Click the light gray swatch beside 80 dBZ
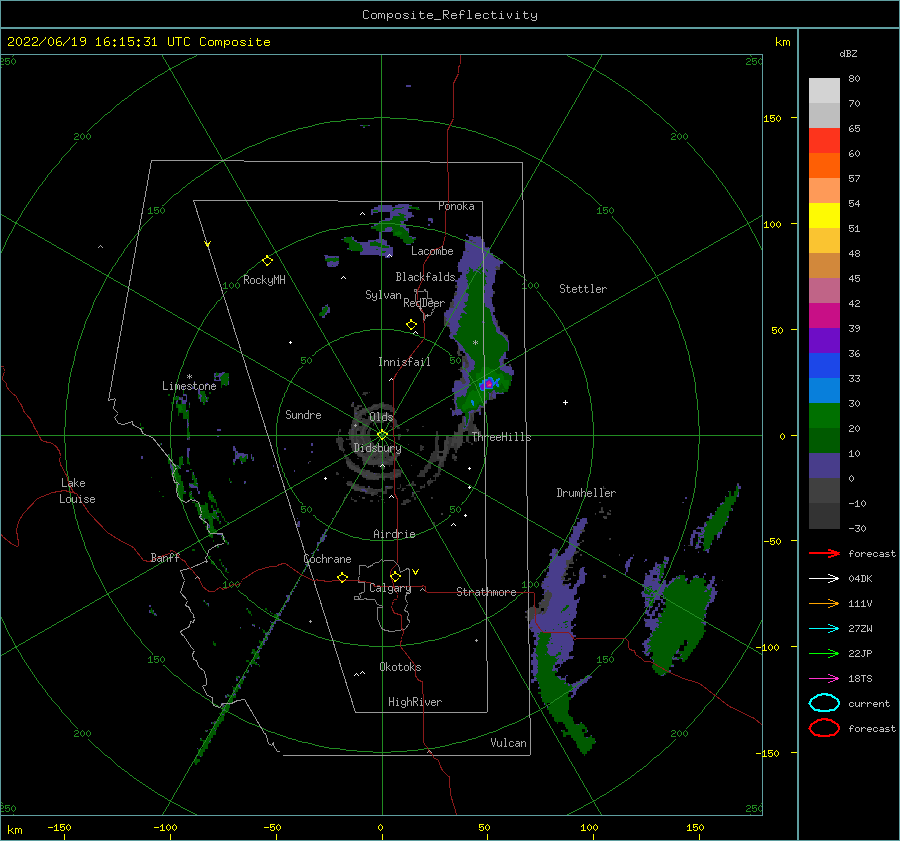 (x=824, y=90)
